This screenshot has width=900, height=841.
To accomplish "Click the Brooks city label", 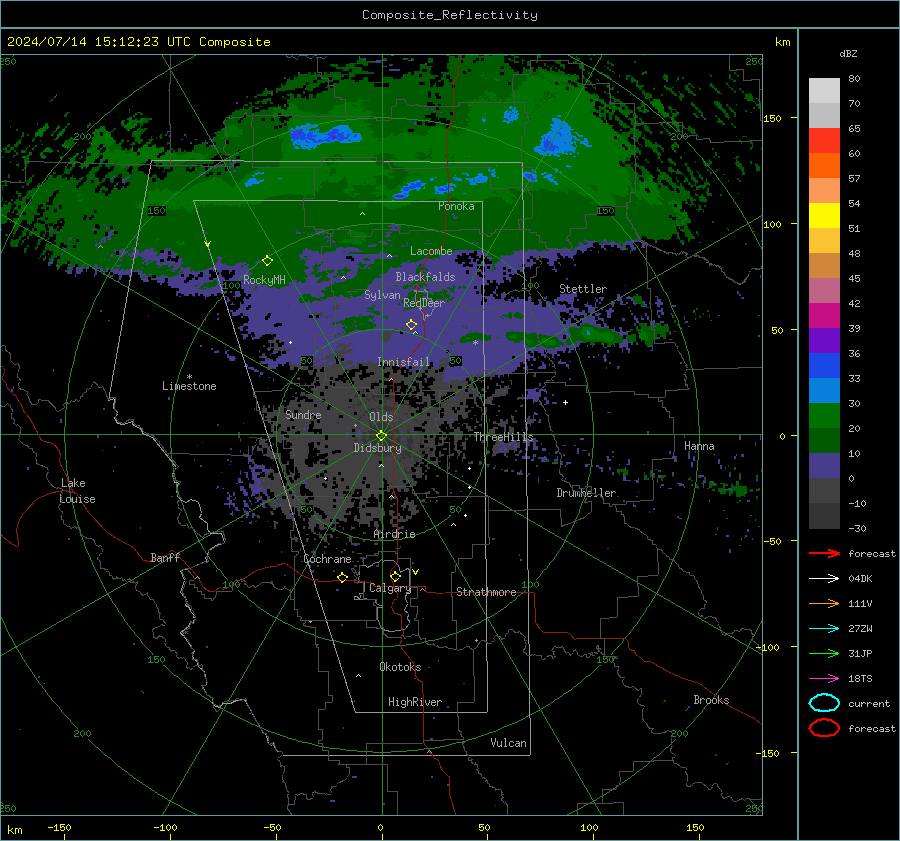I will click(x=711, y=700).
